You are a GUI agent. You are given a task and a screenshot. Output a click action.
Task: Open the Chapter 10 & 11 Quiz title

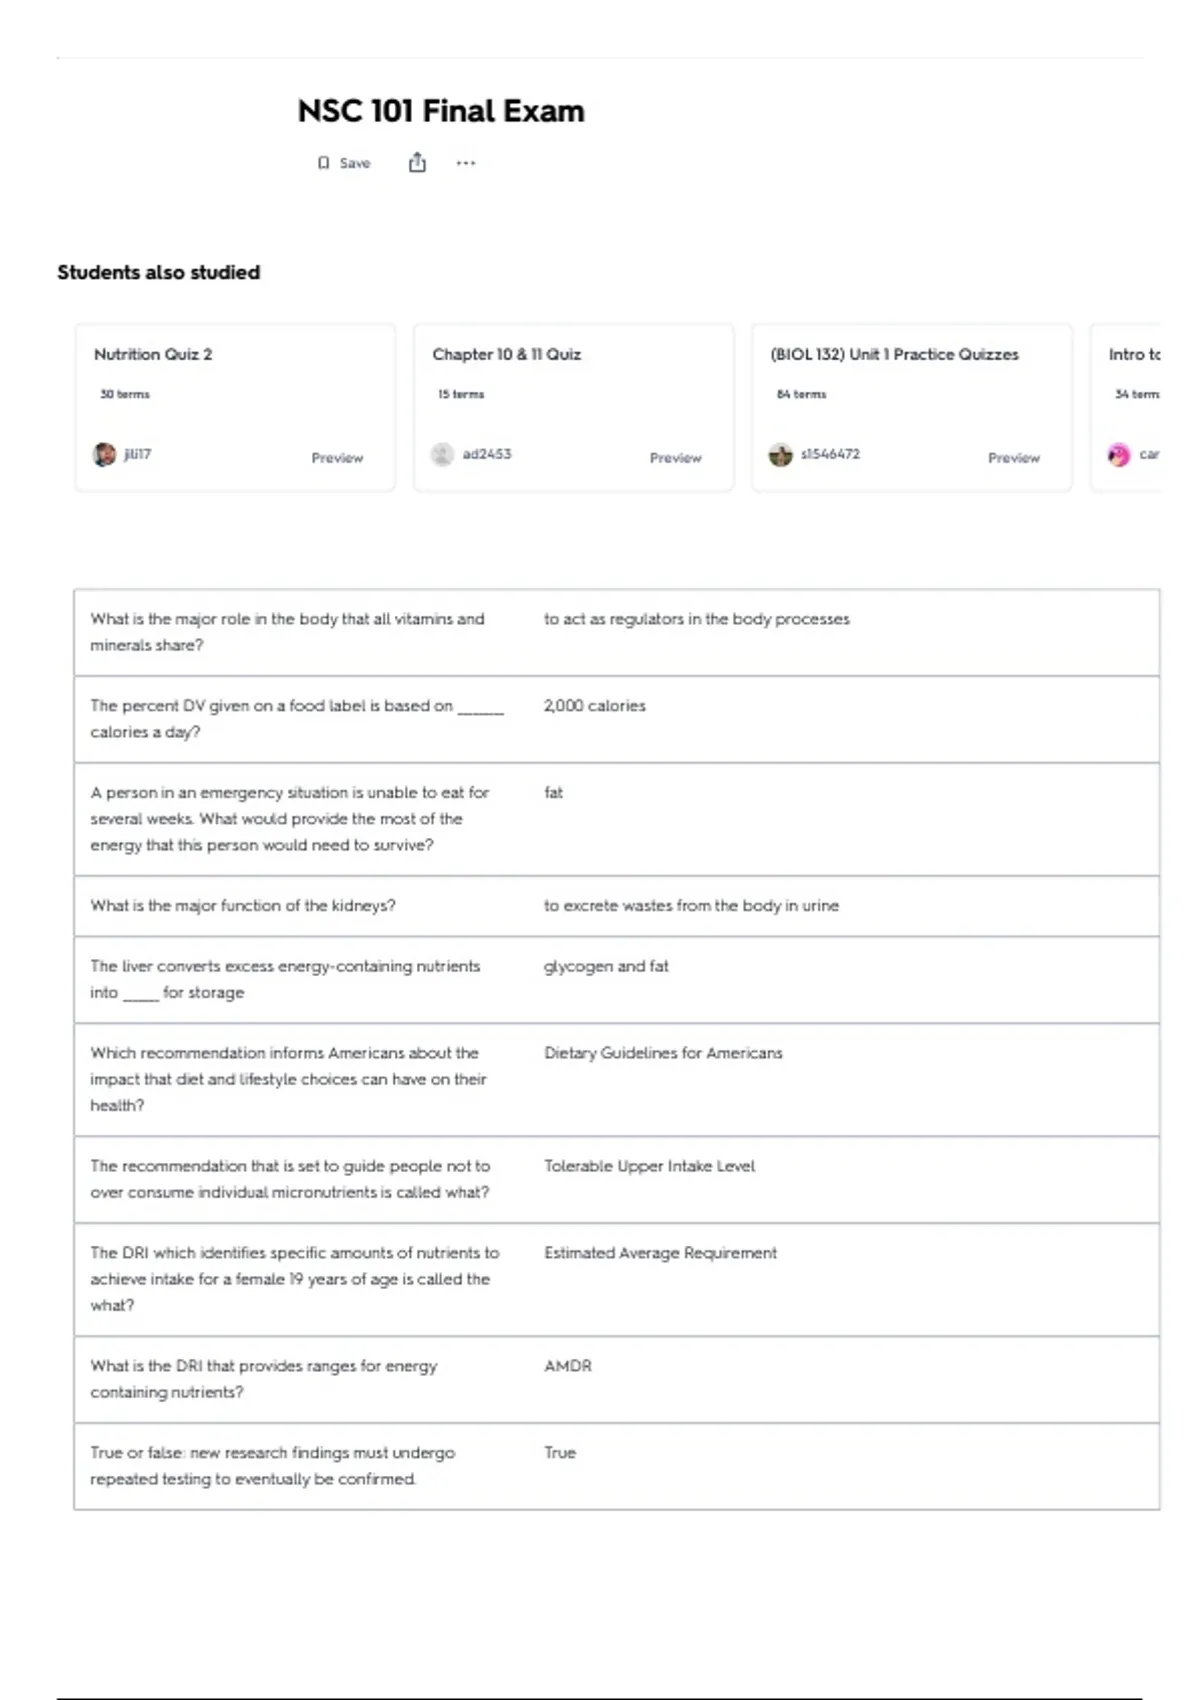(506, 354)
